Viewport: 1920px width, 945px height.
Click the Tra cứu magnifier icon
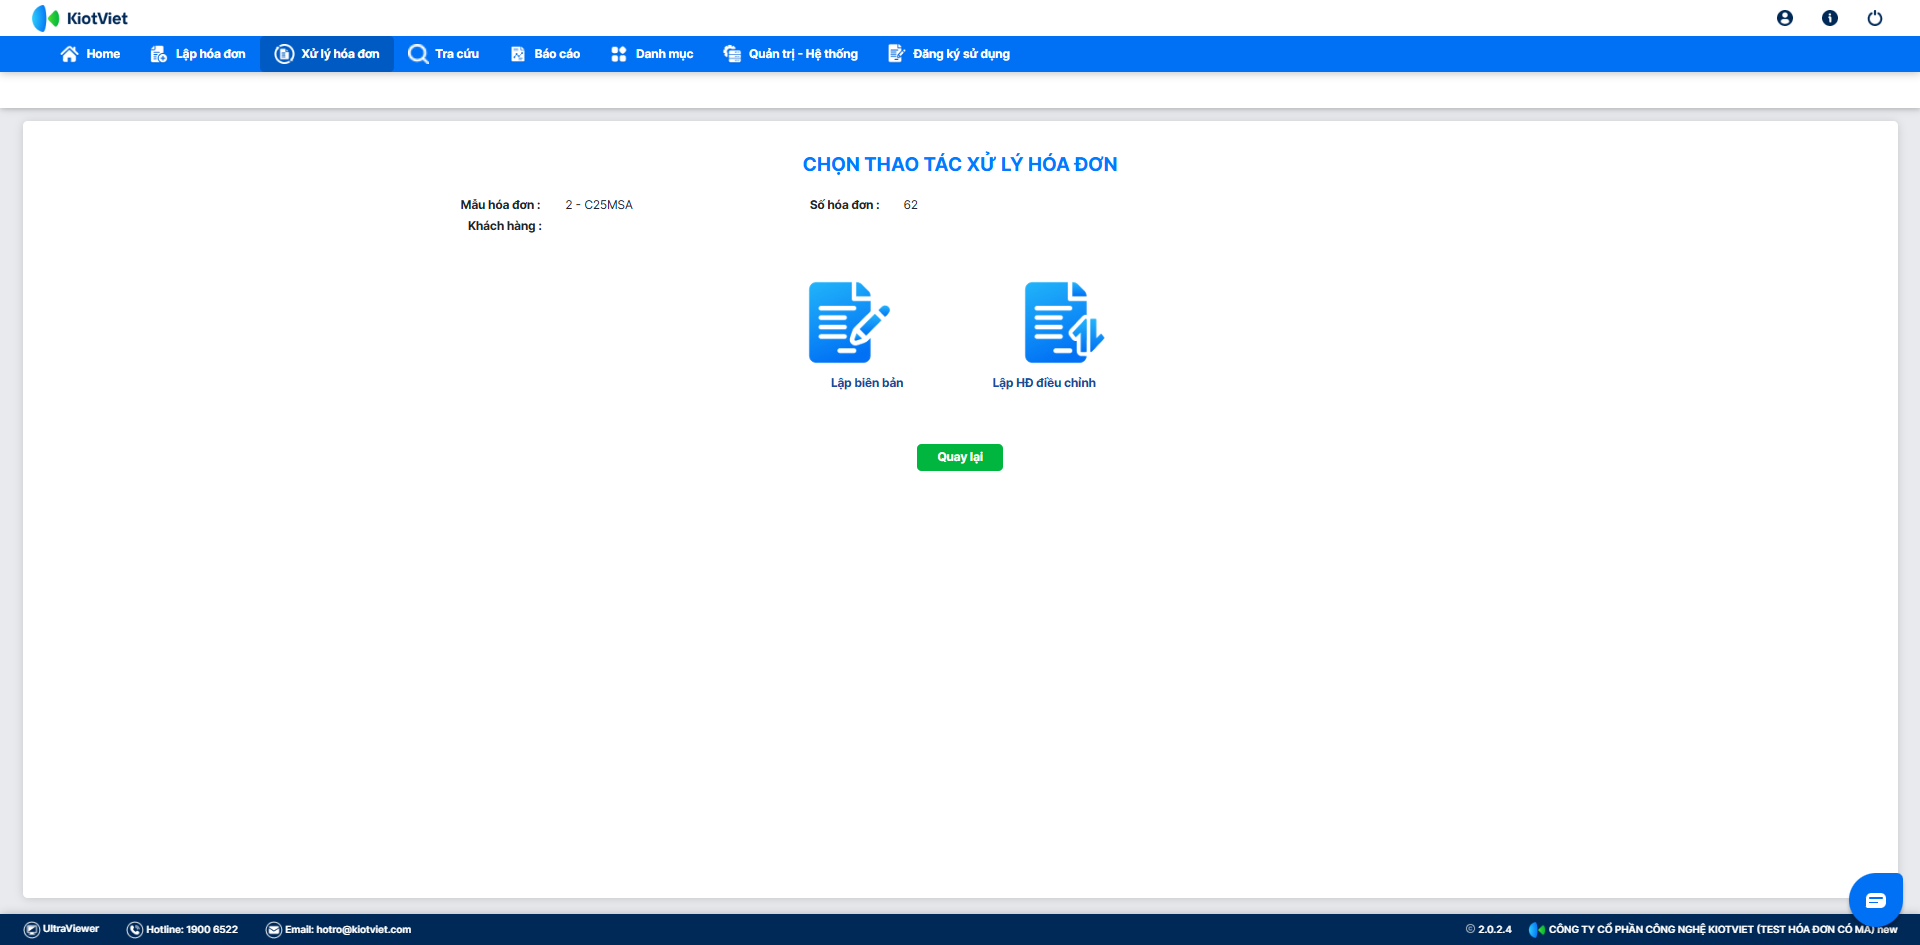pos(418,54)
